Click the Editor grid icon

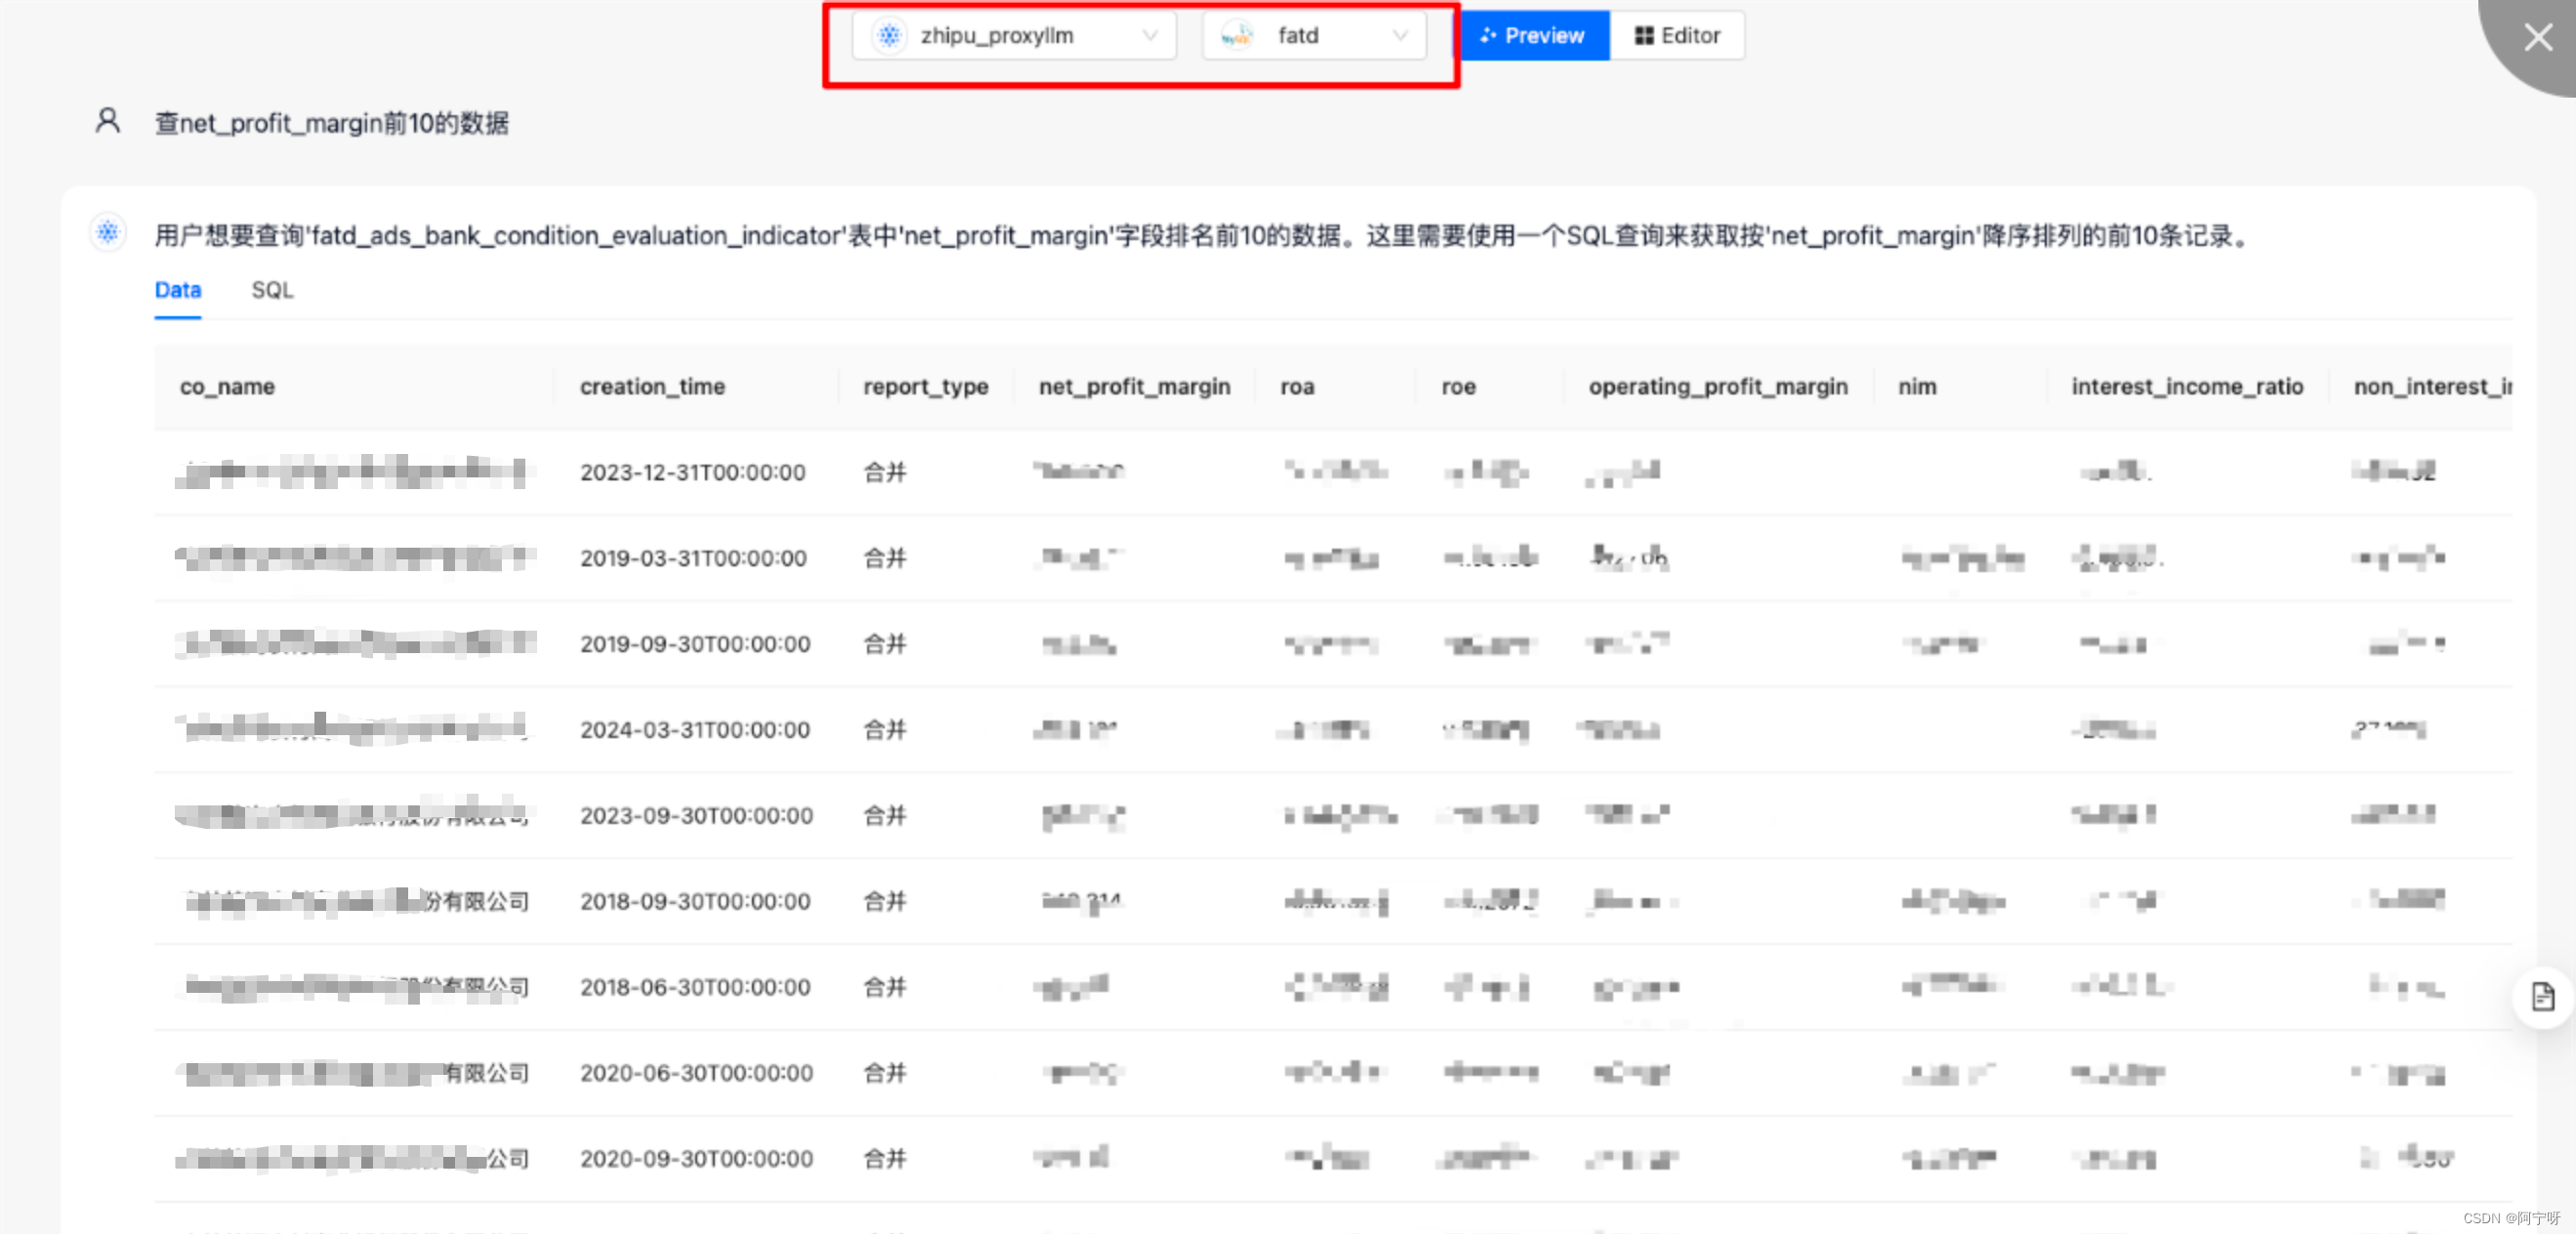[1643, 36]
